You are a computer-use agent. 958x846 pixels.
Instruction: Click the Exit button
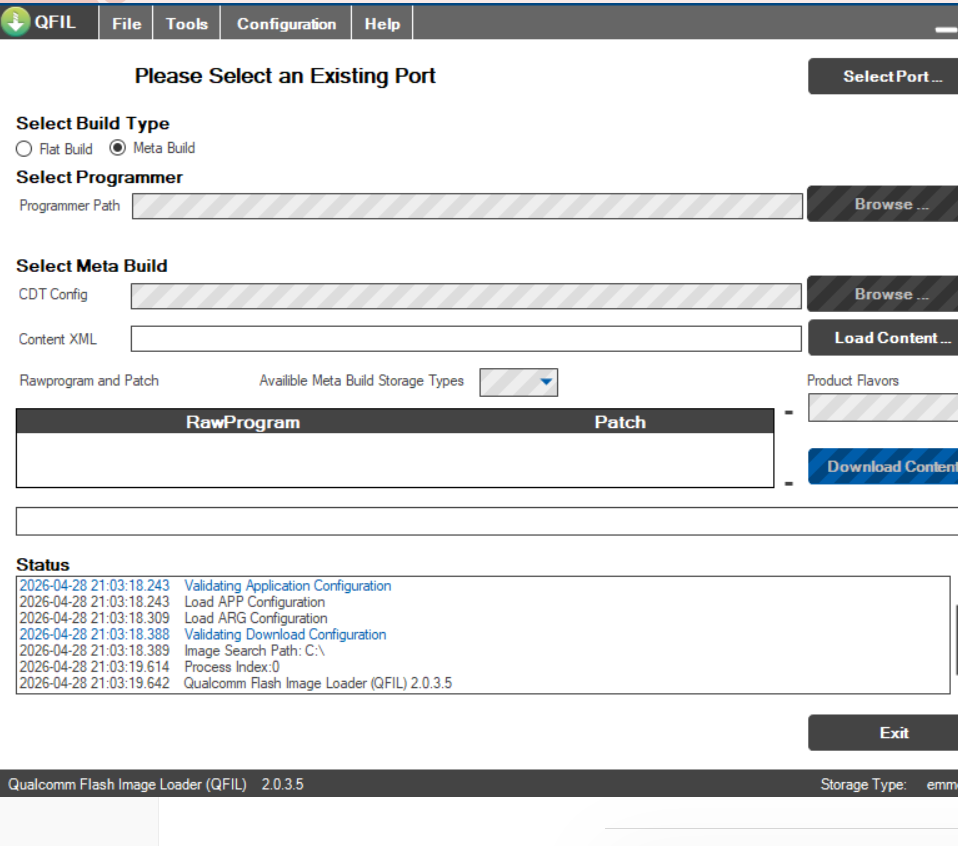point(883,733)
